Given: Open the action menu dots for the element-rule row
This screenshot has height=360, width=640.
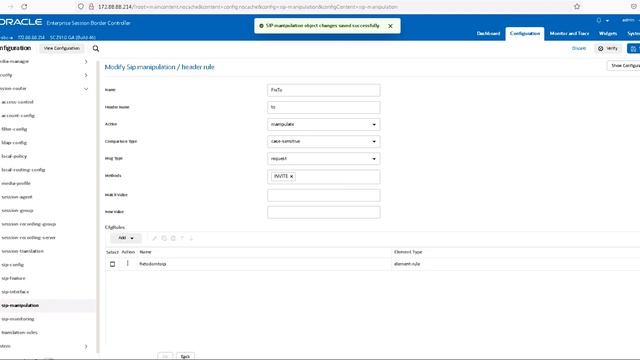Looking at the screenshot, I should pos(128,264).
